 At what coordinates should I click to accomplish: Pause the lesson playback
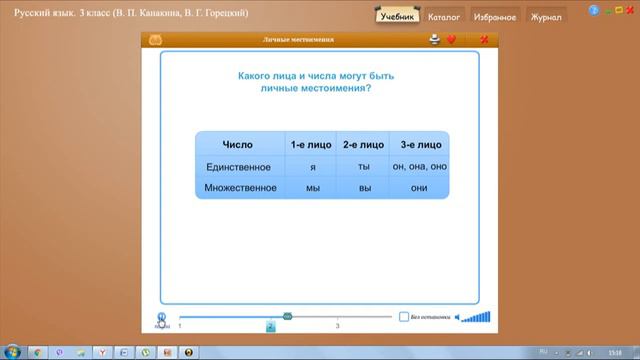coord(162,317)
